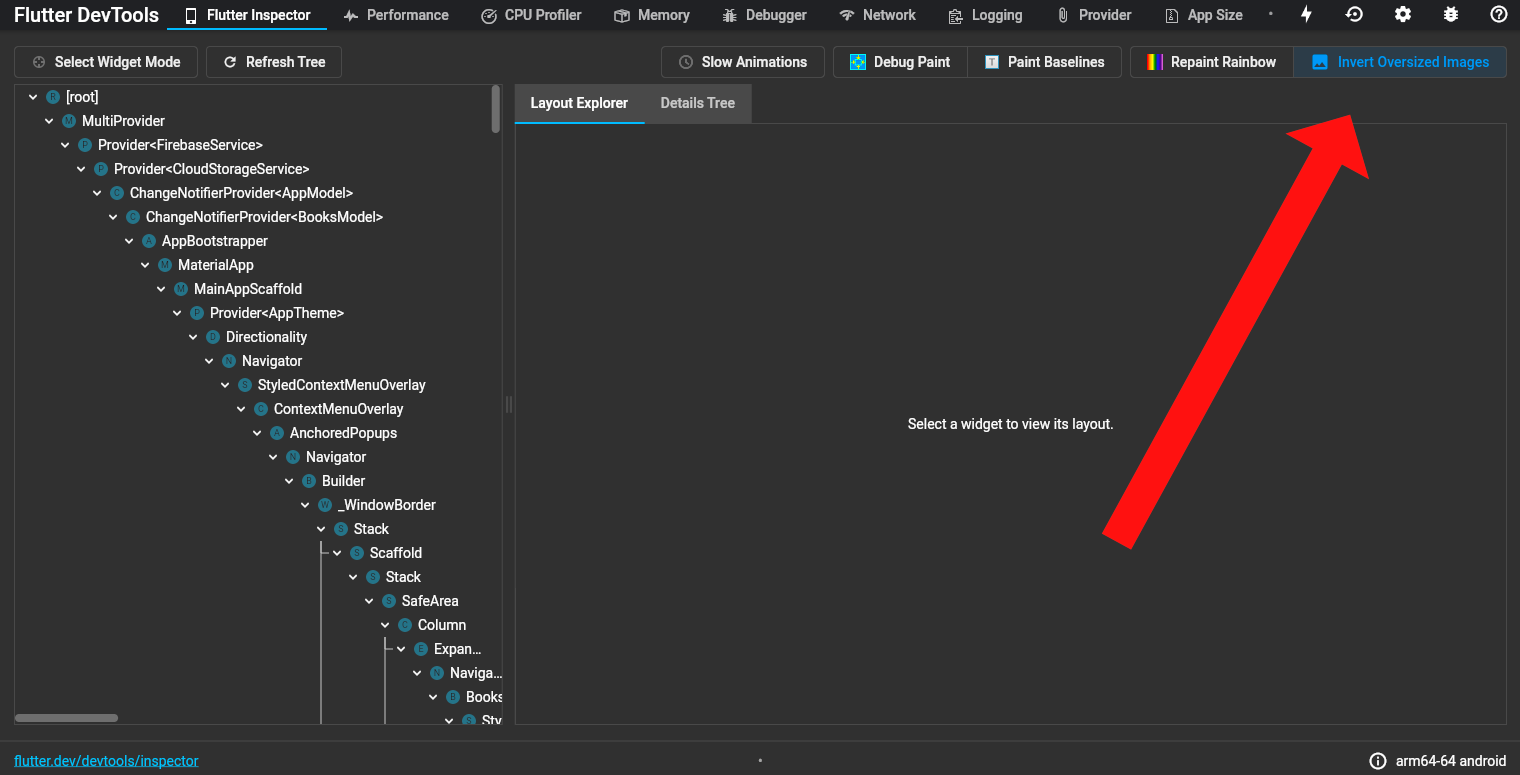Click the Builder widget icon
Screen dimensions: 1520x775
point(309,481)
